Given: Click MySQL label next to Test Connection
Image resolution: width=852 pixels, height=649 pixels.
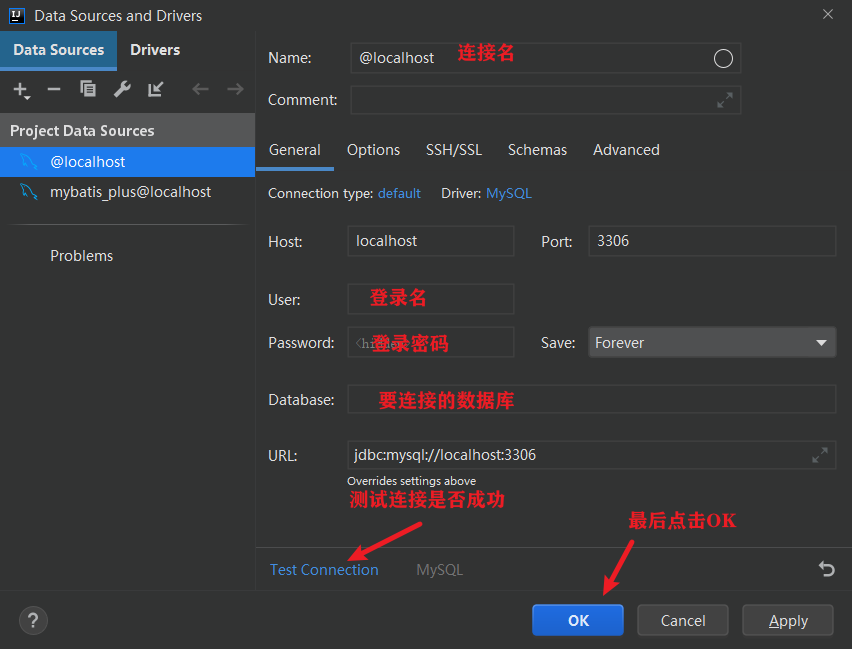Looking at the screenshot, I should [439, 570].
